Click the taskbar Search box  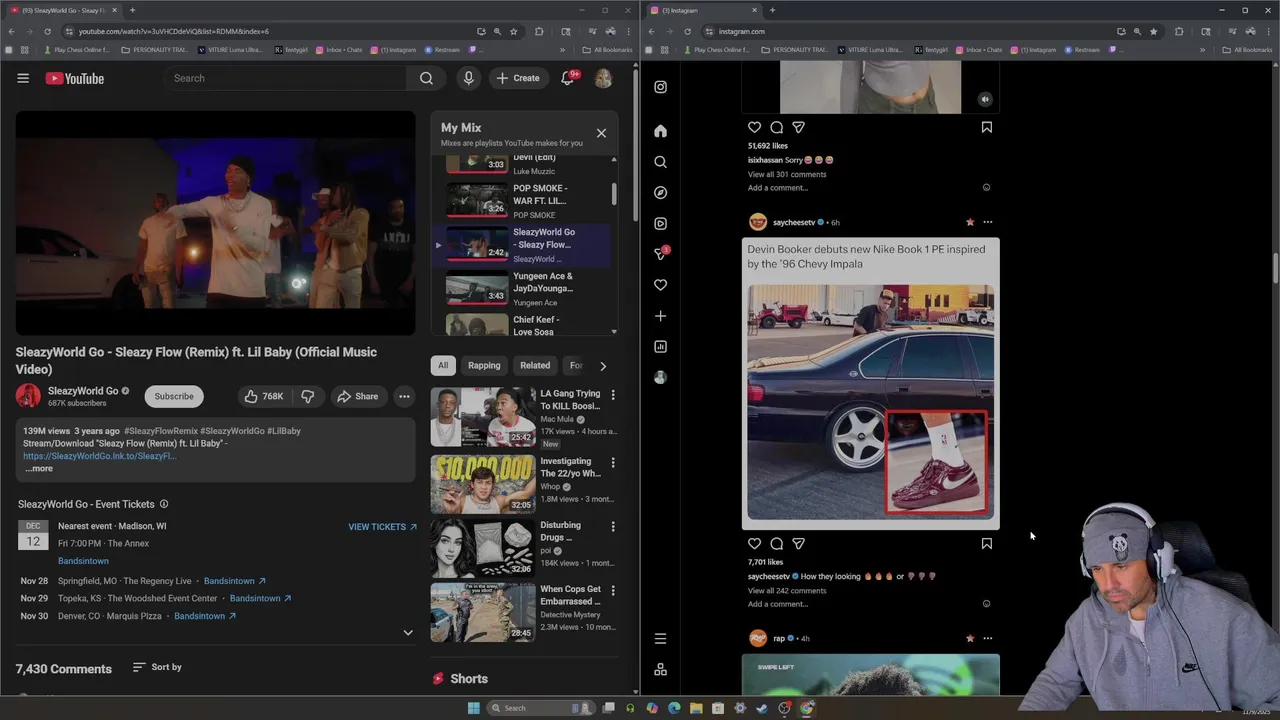(x=540, y=708)
